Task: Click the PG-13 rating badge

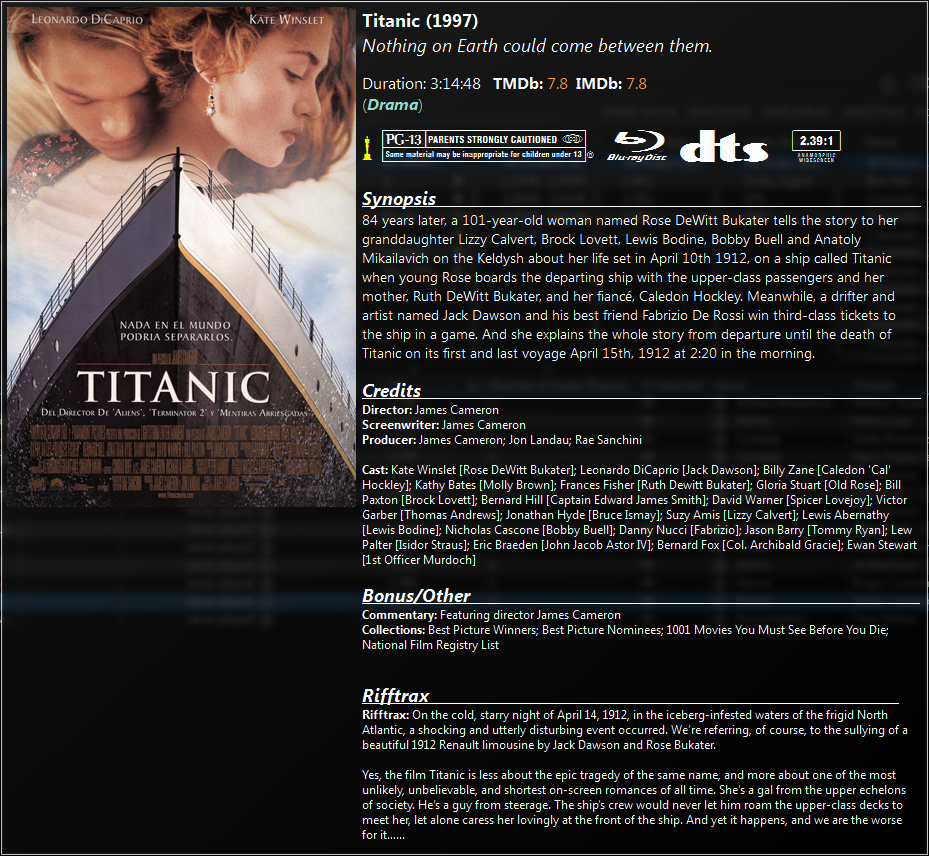Action: point(484,146)
